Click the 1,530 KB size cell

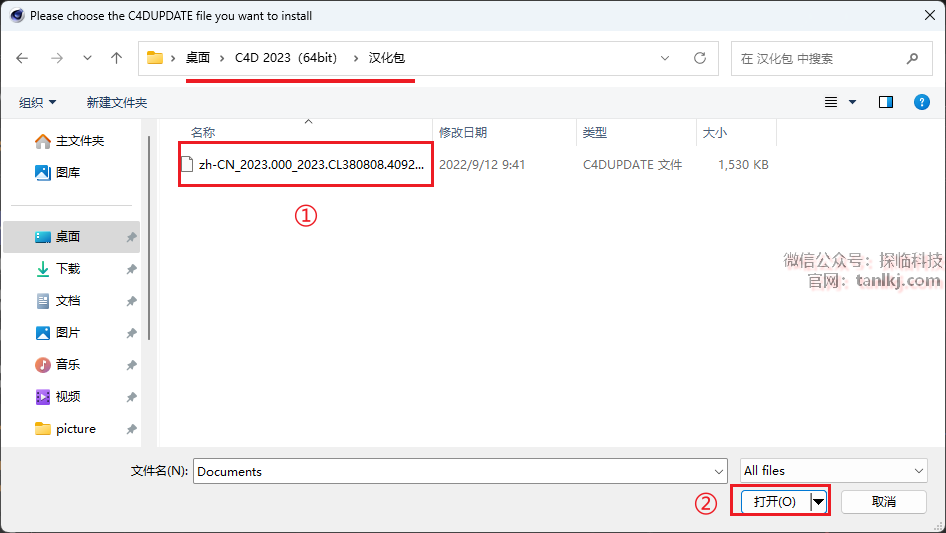pyautogui.click(x=743, y=165)
